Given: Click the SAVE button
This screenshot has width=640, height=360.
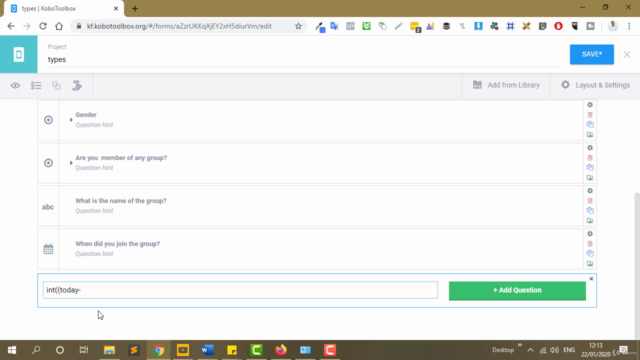Looking at the screenshot, I should [591, 54].
